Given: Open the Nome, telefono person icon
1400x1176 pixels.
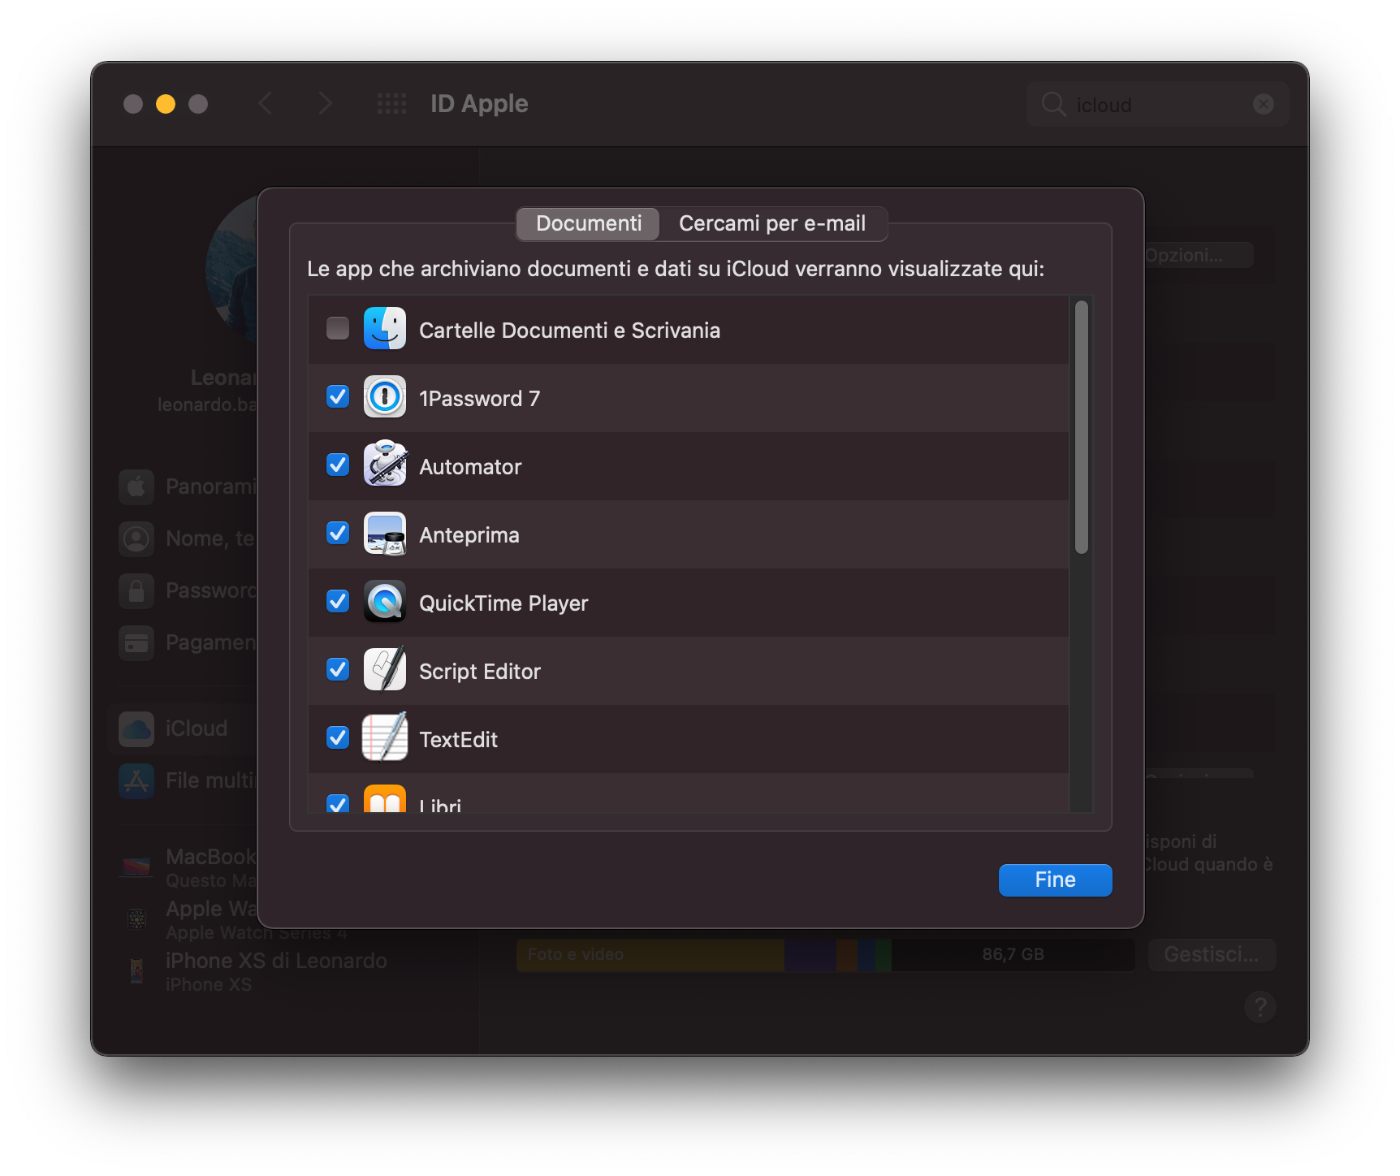Looking at the screenshot, I should pos(137,539).
